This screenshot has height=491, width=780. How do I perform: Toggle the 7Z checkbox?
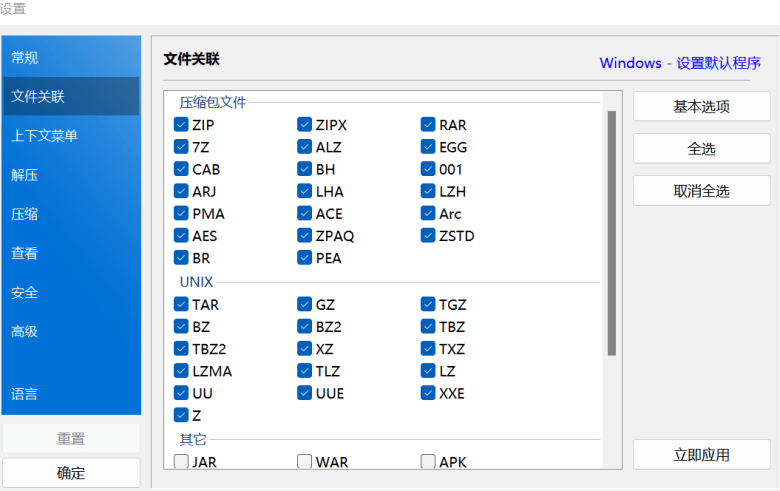pyautogui.click(x=181, y=147)
